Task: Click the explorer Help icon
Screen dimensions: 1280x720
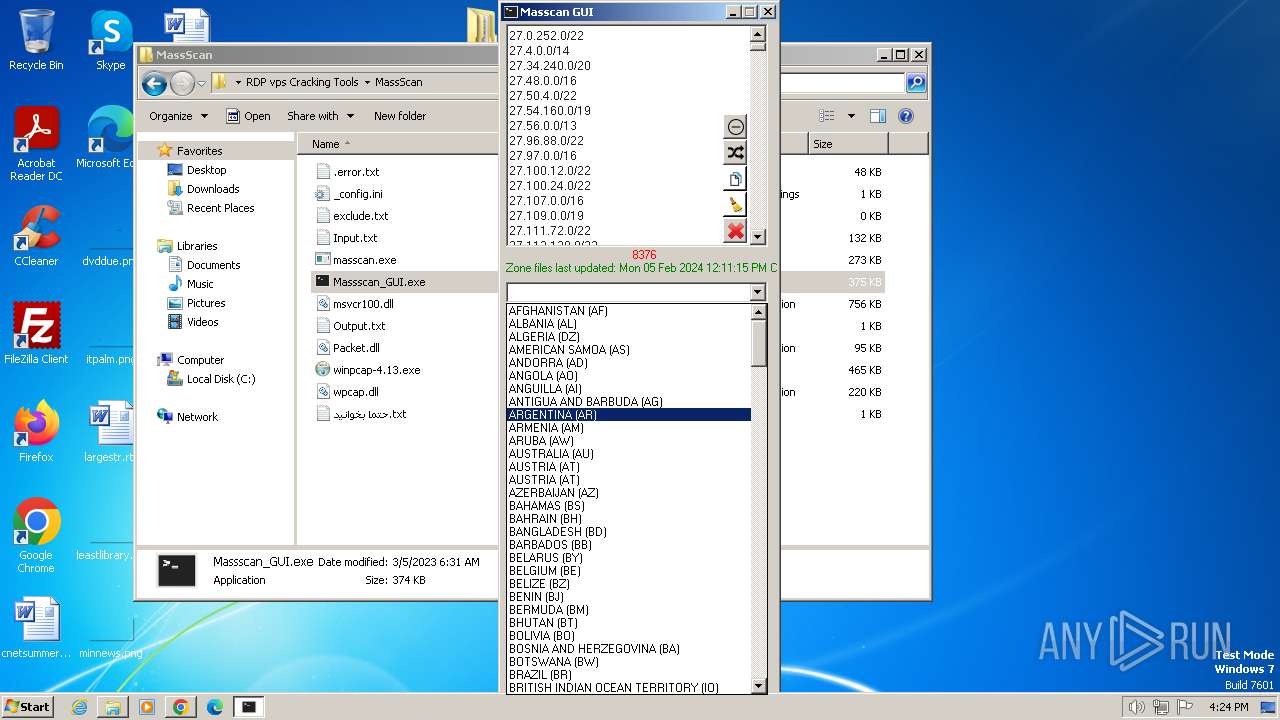Action: (906, 116)
